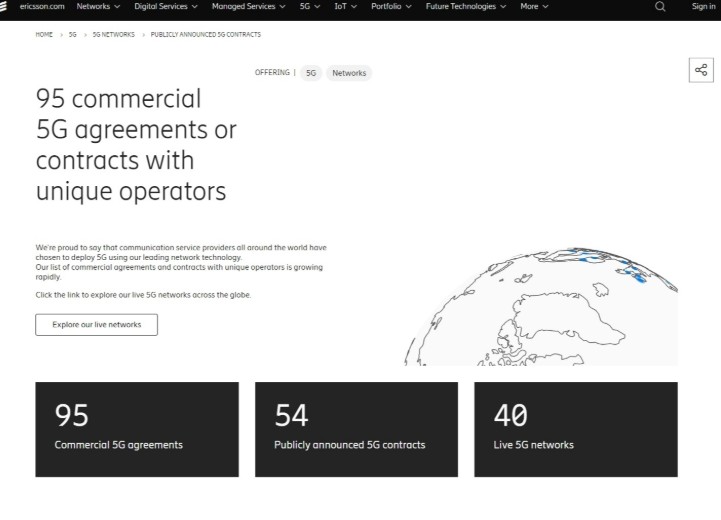
Task: Open the Portfolio menu item
Action: (x=386, y=6)
